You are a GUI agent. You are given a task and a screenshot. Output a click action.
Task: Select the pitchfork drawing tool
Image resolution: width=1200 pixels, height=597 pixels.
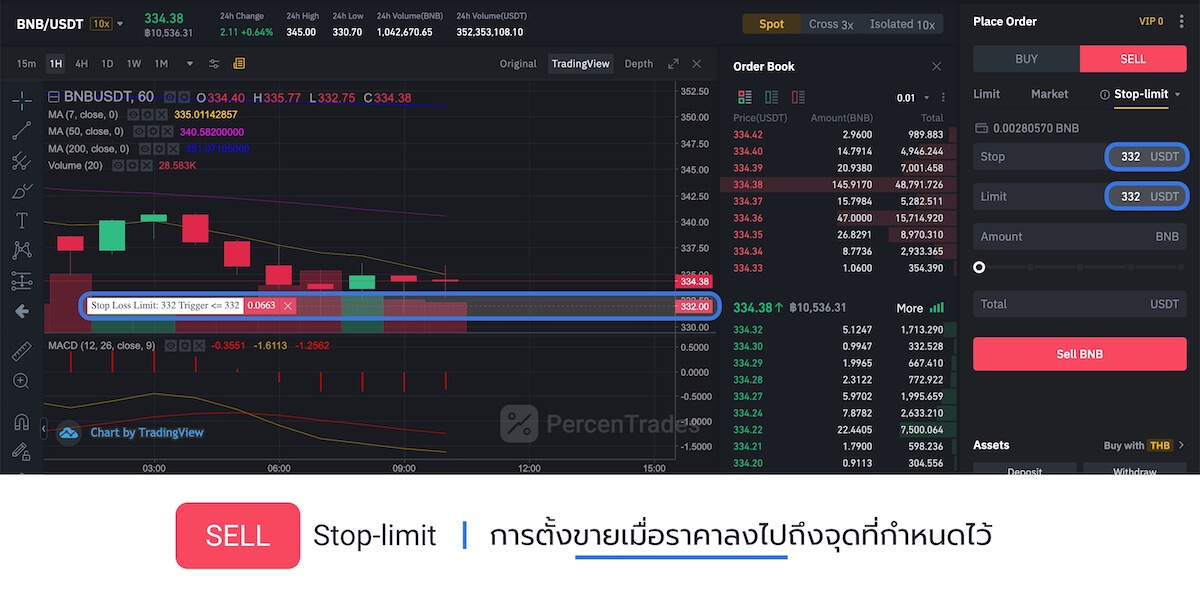click(x=21, y=160)
